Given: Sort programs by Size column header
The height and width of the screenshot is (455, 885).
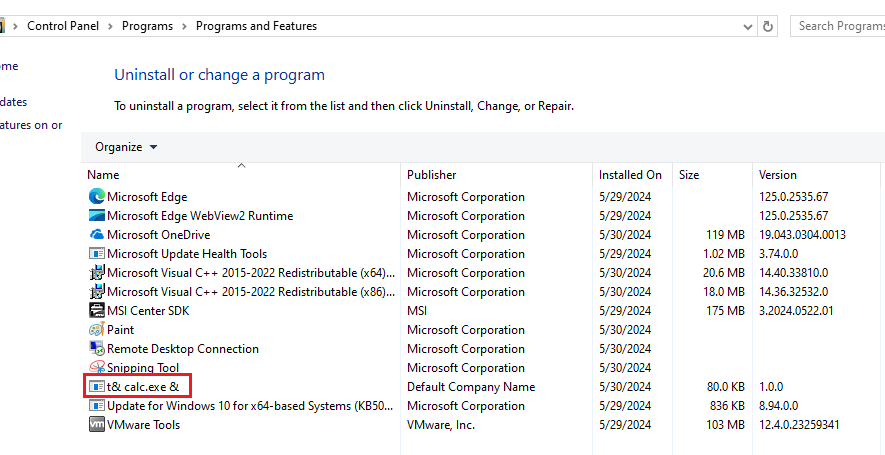Looking at the screenshot, I should 689,175.
